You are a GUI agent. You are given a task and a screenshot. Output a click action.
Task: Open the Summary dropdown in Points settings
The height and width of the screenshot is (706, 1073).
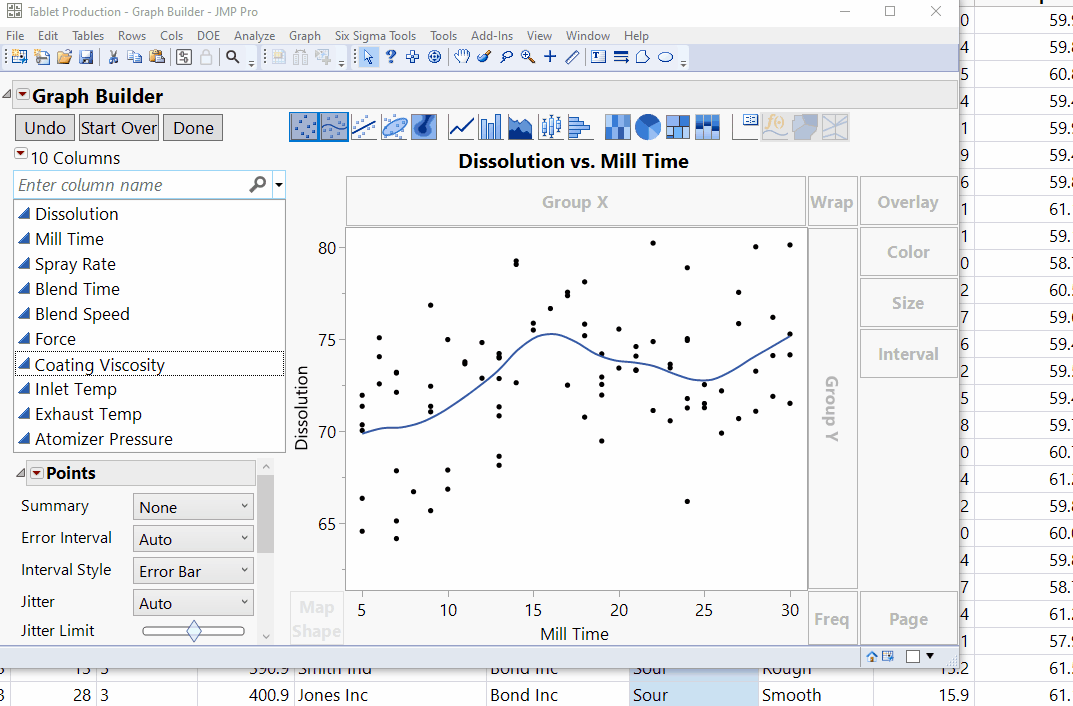point(192,506)
